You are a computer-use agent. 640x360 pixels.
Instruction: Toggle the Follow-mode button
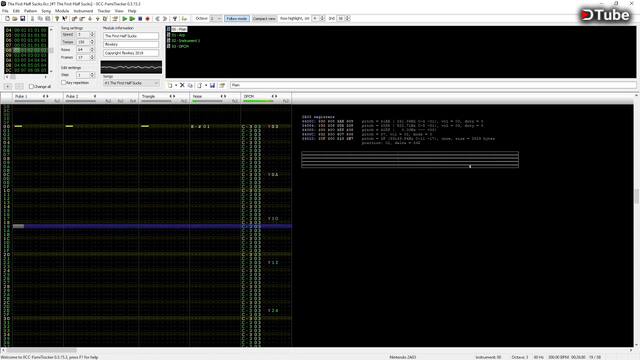pyautogui.click(x=237, y=19)
